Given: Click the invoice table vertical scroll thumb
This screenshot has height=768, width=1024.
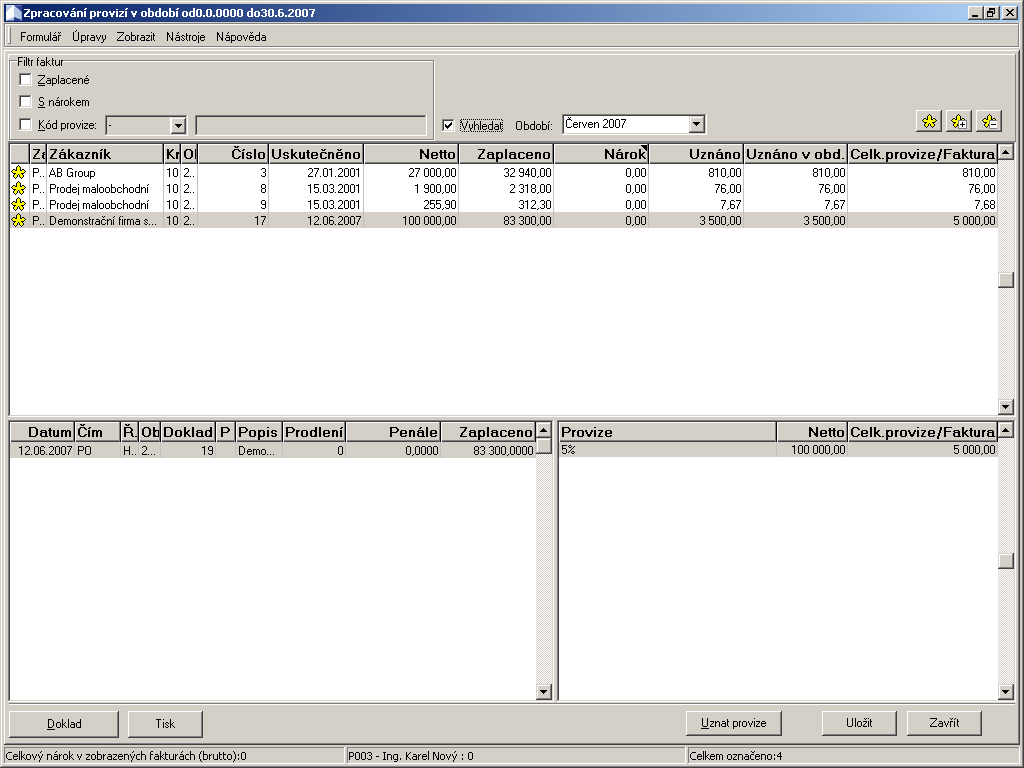Looking at the screenshot, I should pos(1006,279).
